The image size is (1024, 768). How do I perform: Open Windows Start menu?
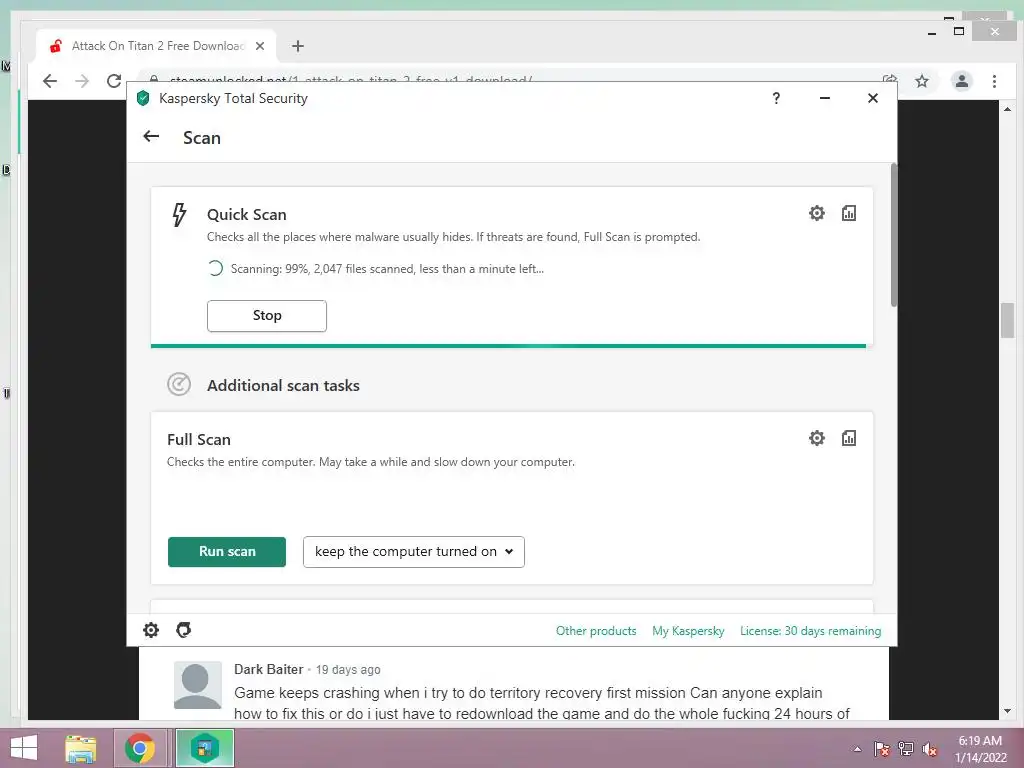(x=24, y=748)
